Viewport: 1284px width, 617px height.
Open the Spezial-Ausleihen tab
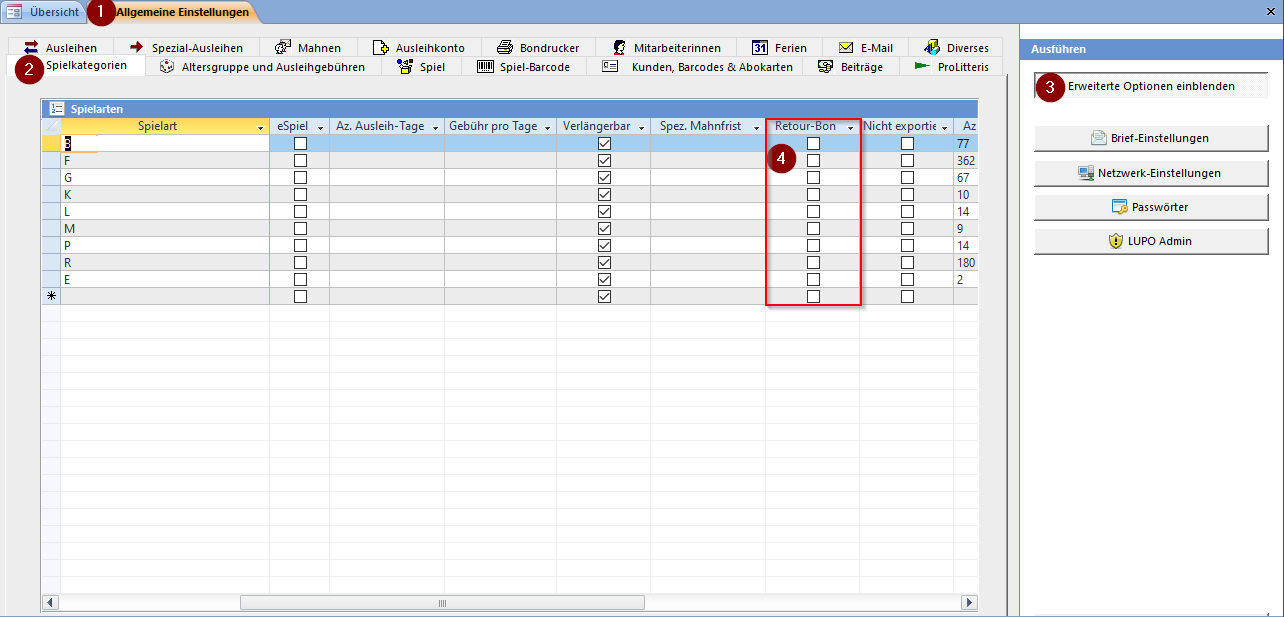[x=186, y=47]
